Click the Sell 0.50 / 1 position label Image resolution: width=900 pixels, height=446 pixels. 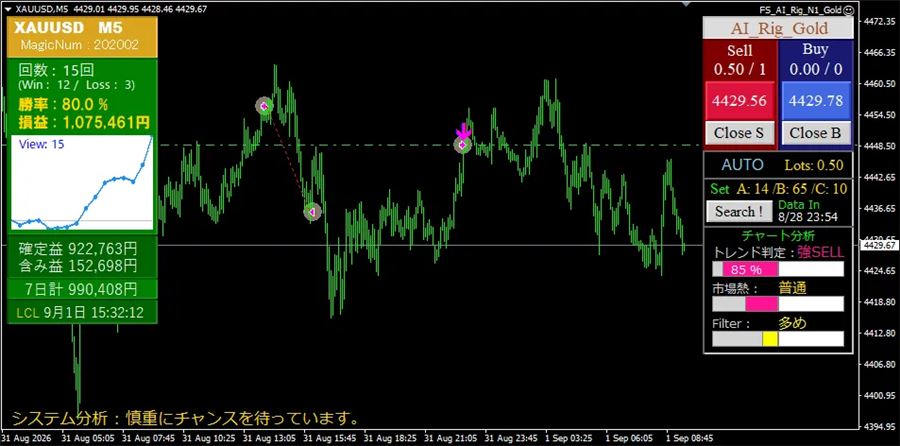[739, 60]
